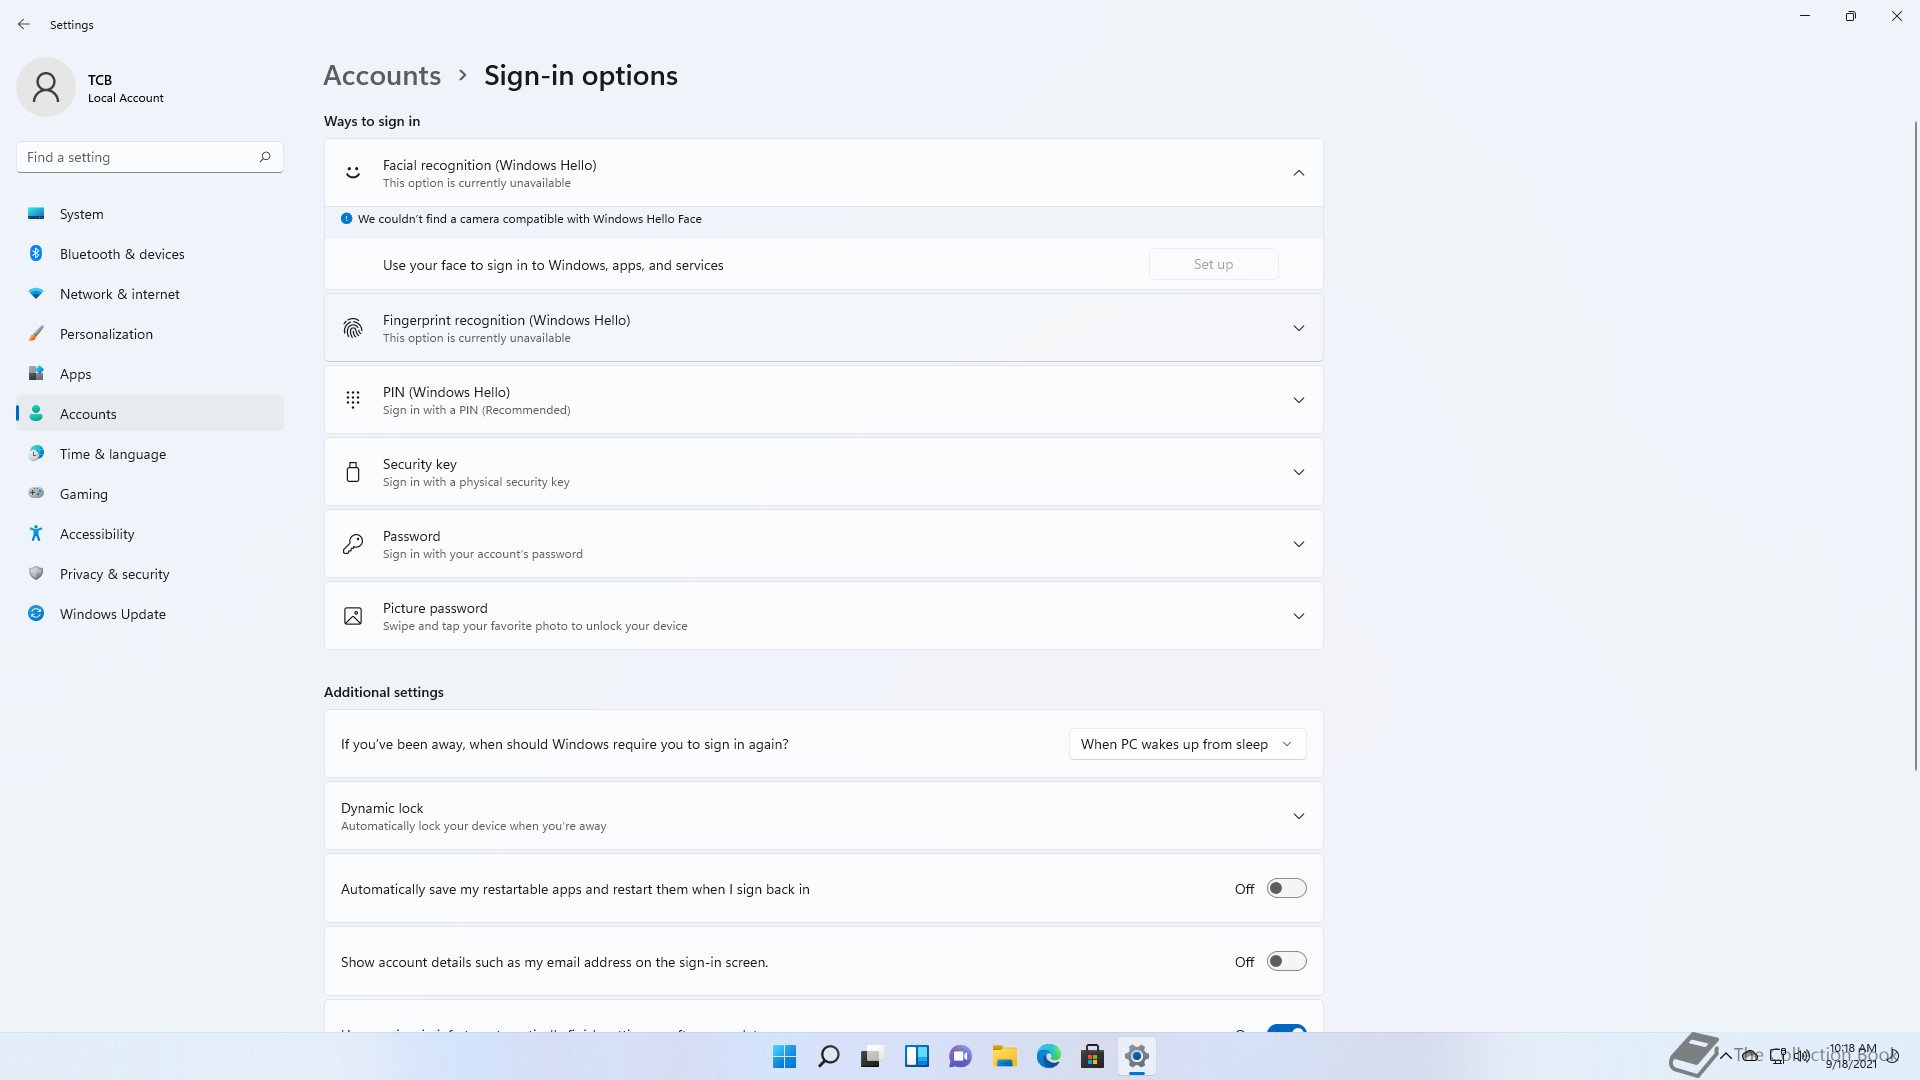Image resolution: width=1920 pixels, height=1080 pixels.
Task: Click the search magnifier in Find a setting
Action: click(x=265, y=157)
